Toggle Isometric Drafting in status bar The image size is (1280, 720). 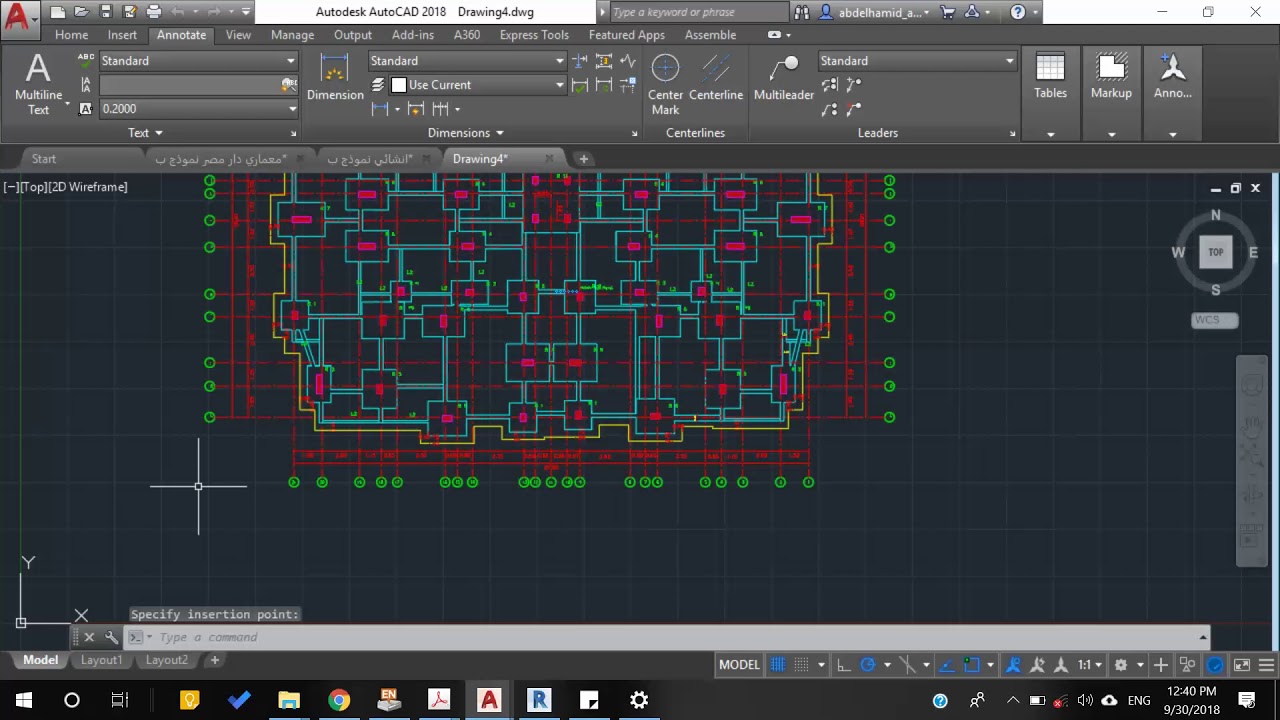pyautogui.click(x=908, y=665)
